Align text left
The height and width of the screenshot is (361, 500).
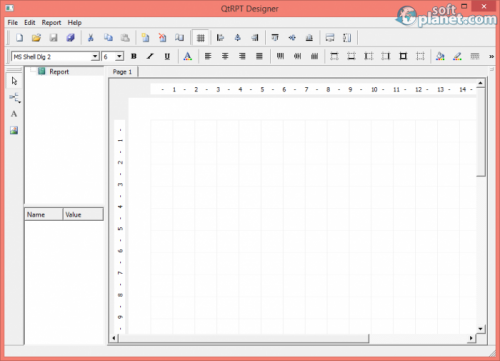tap(208, 56)
